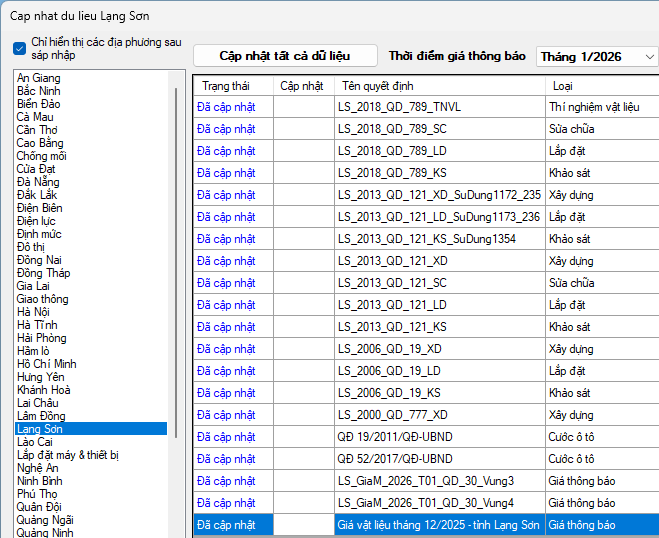Click the 'Cập nhật tất cả dữ liệu' button

[285, 56]
